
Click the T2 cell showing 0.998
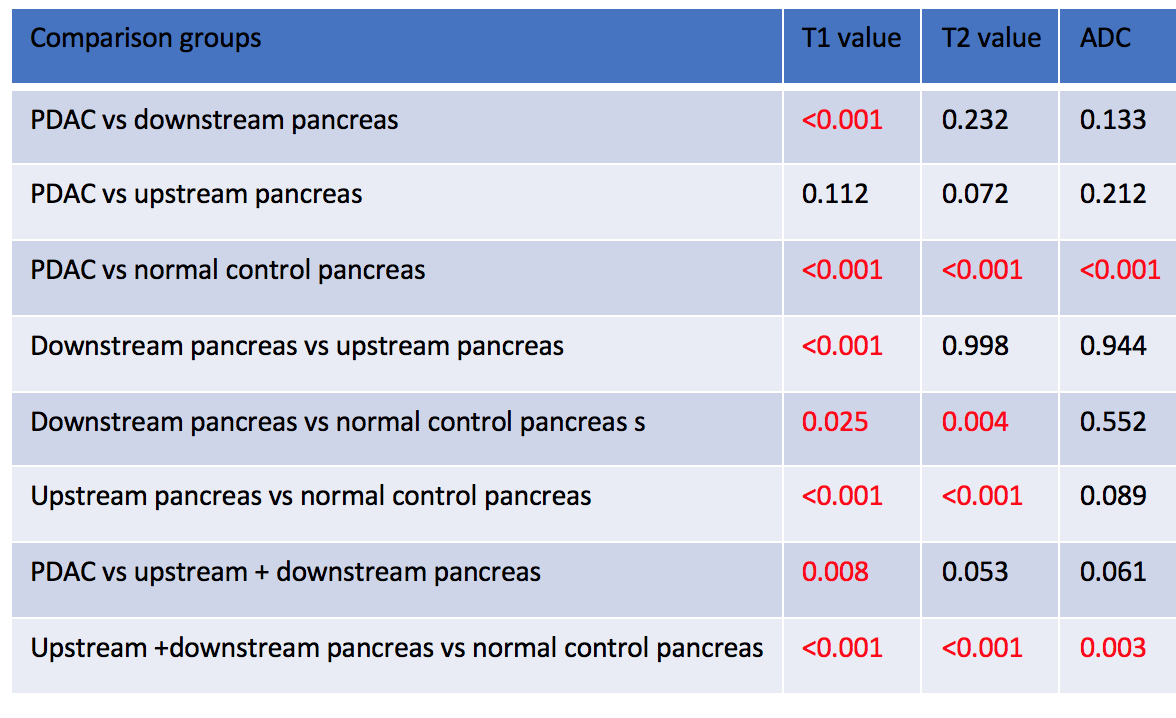[x=975, y=346]
